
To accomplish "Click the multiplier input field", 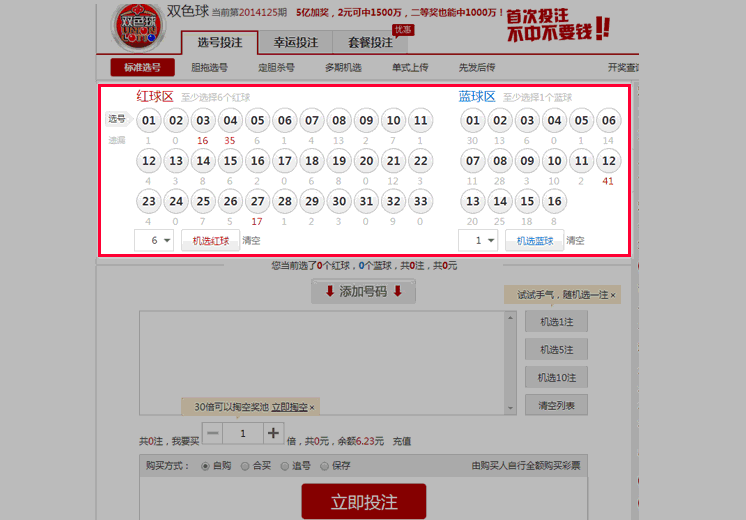I will coord(243,433).
